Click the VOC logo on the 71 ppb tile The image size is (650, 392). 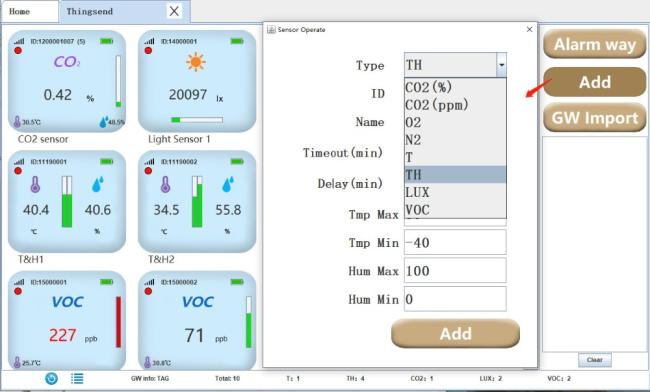tap(198, 302)
